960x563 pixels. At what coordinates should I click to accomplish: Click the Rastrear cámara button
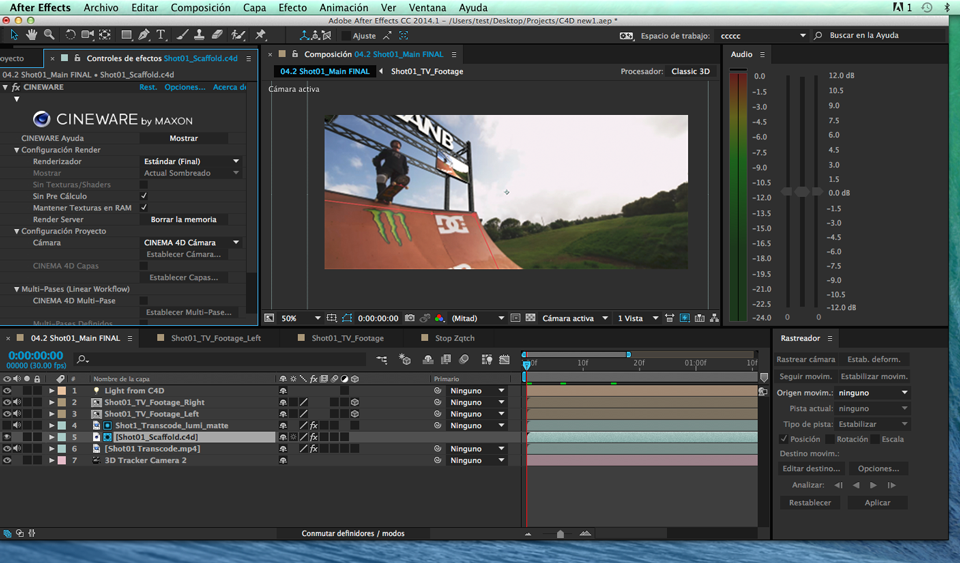point(805,359)
